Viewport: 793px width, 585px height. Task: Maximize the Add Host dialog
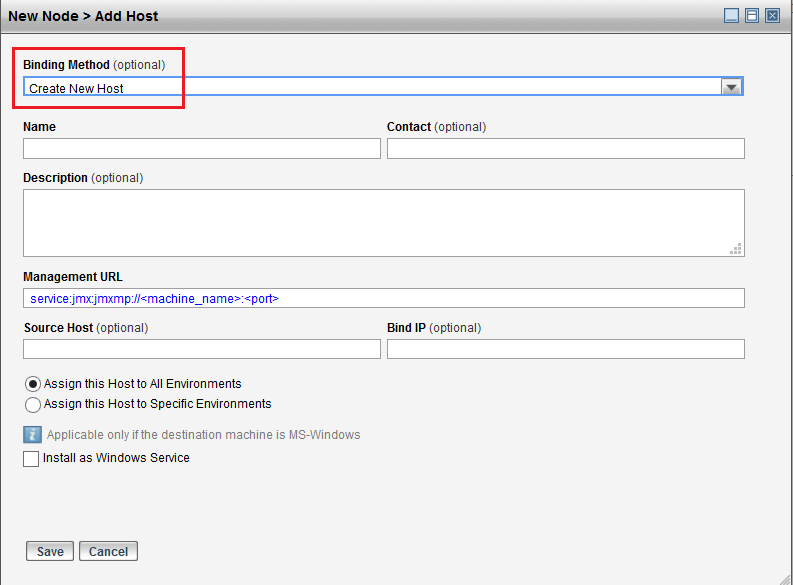[752, 16]
